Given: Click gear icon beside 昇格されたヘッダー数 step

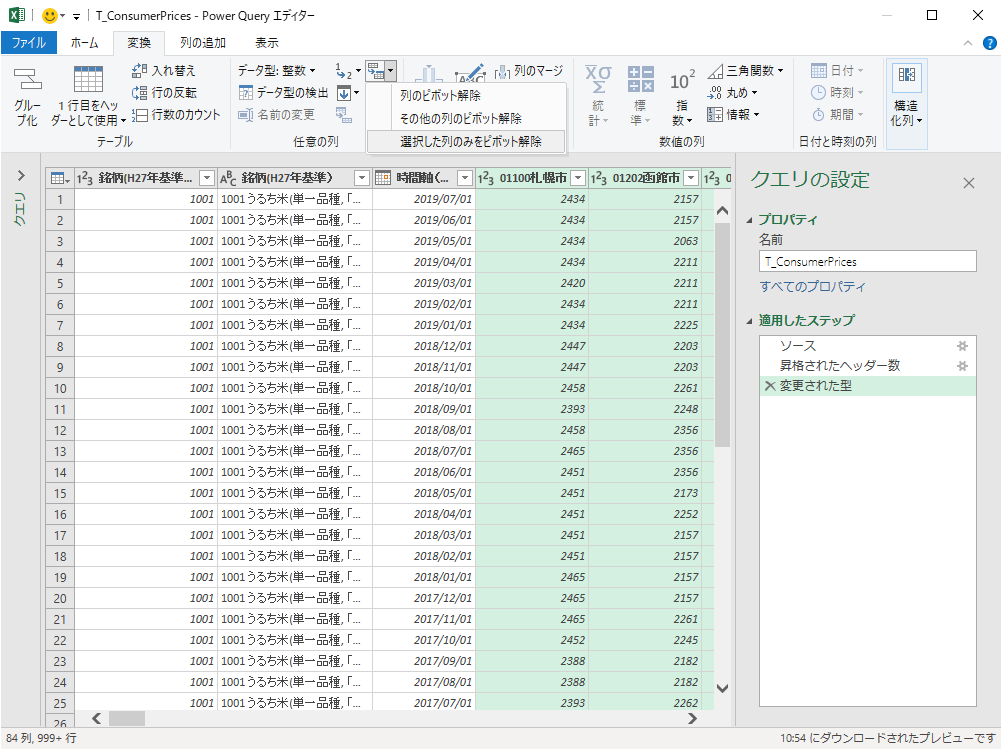Looking at the screenshot, I should 962,366.
